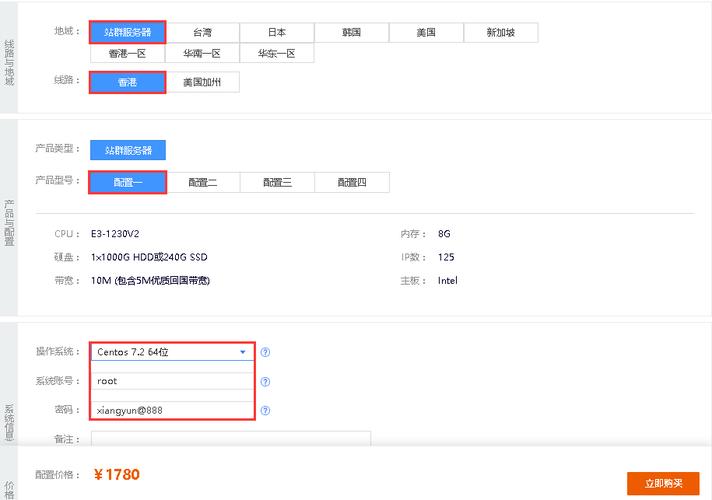Choose 华南一区 region

202,53
